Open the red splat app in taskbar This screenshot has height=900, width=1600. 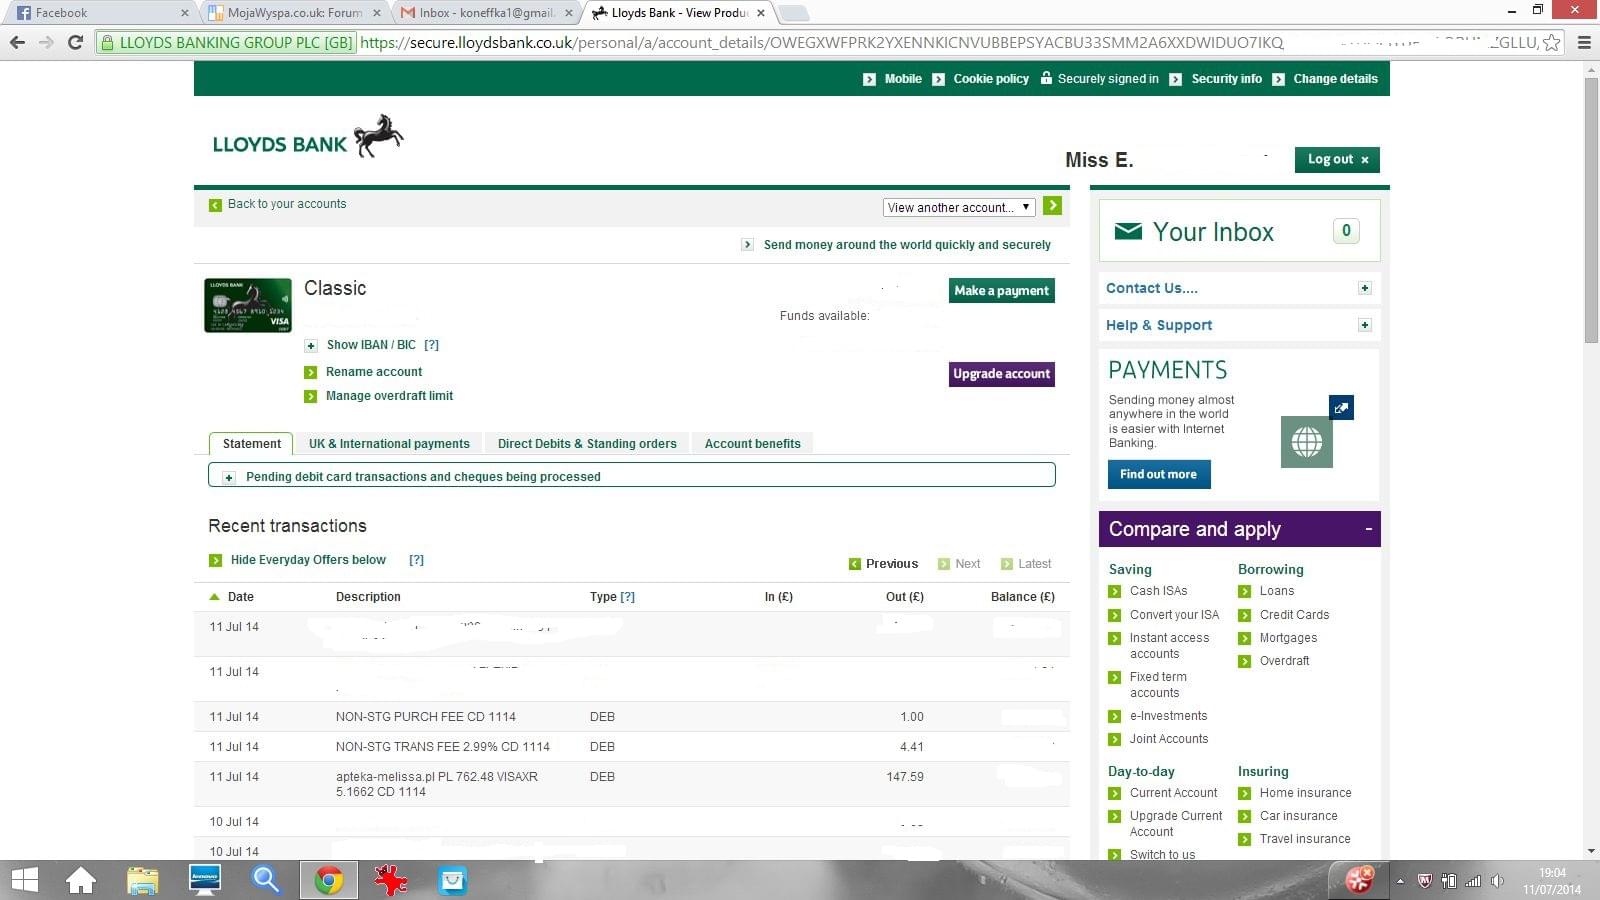point(391,880)
